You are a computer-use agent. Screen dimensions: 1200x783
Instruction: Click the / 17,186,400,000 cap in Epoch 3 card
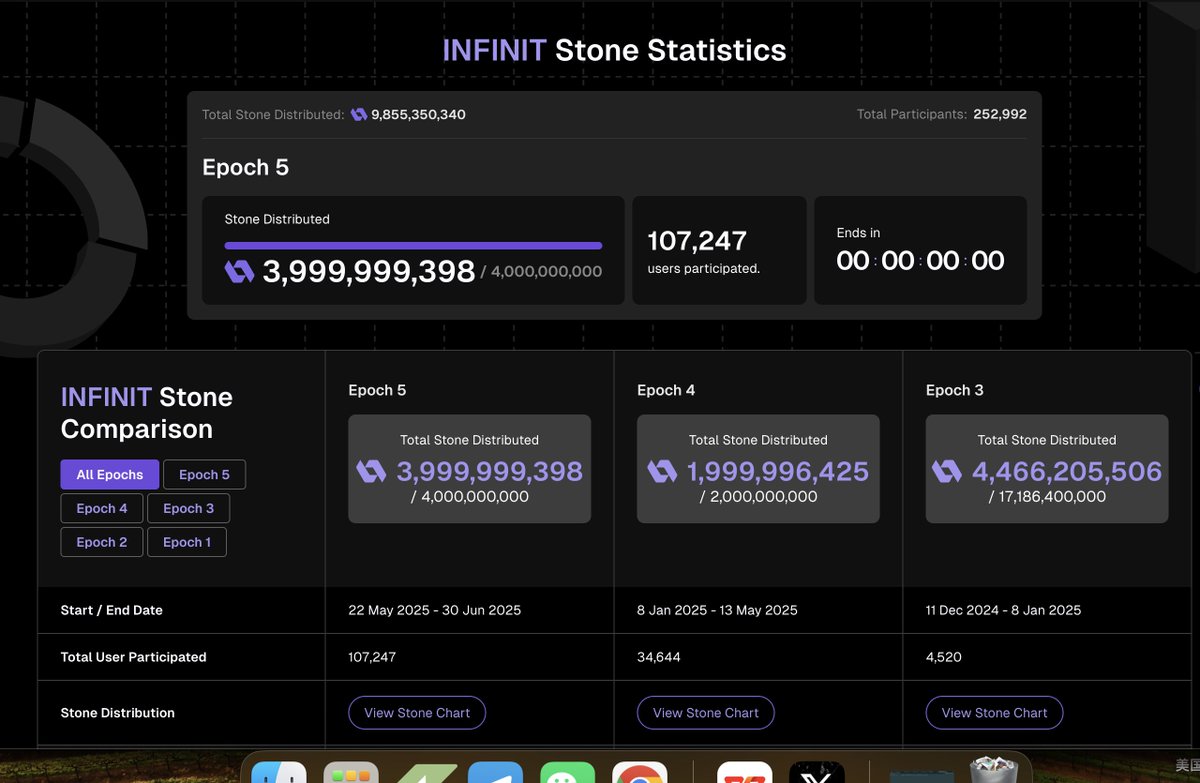pyautogui.click(x=1047, y=497)
